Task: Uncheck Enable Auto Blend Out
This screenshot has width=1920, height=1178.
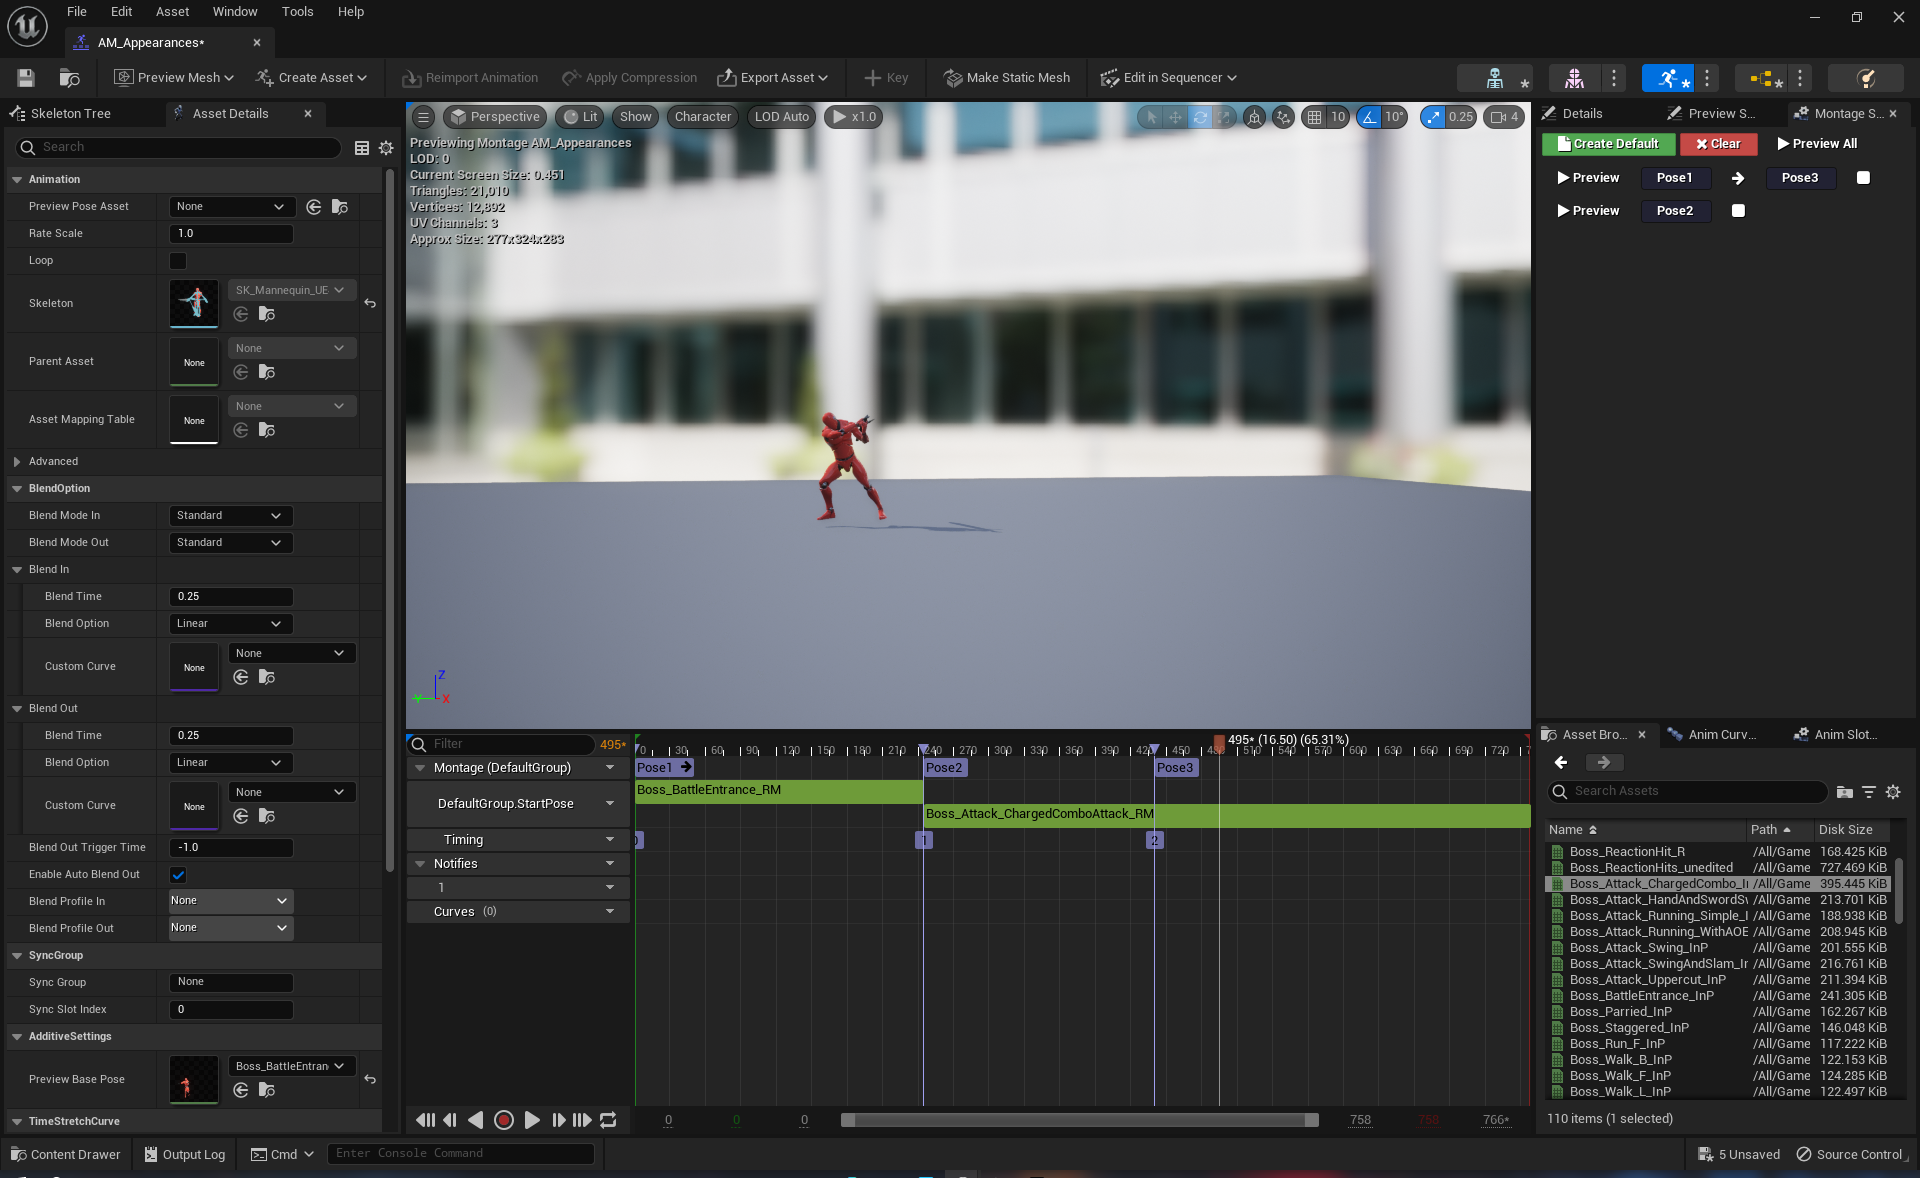Action: pyautogui.click(x=178, y=875)
